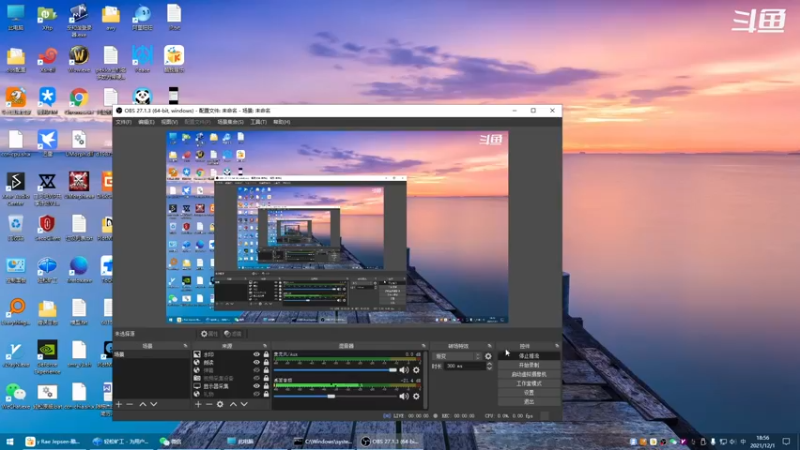This screenshot has width=800, height=450.
Task: Move source down with the Sources panel down arrow
Action: [x=244, y=404]
